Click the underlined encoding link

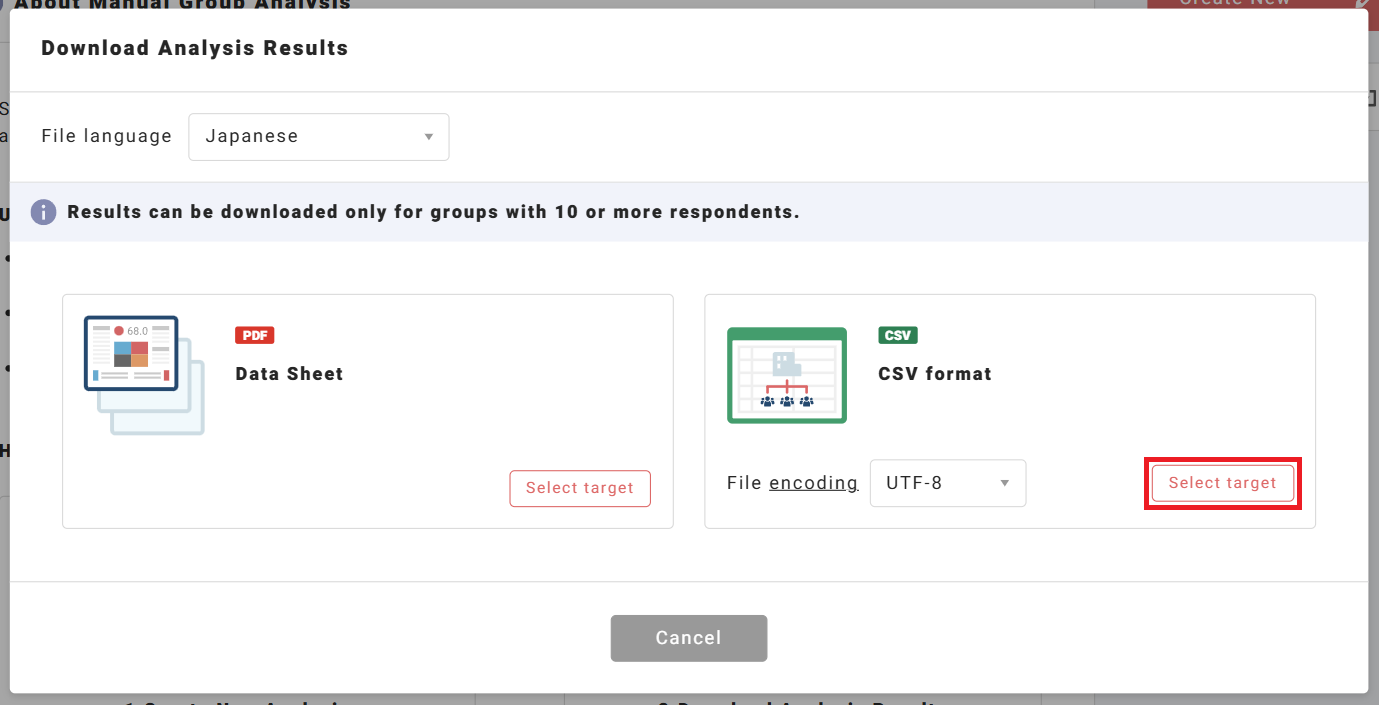[814, 483]
